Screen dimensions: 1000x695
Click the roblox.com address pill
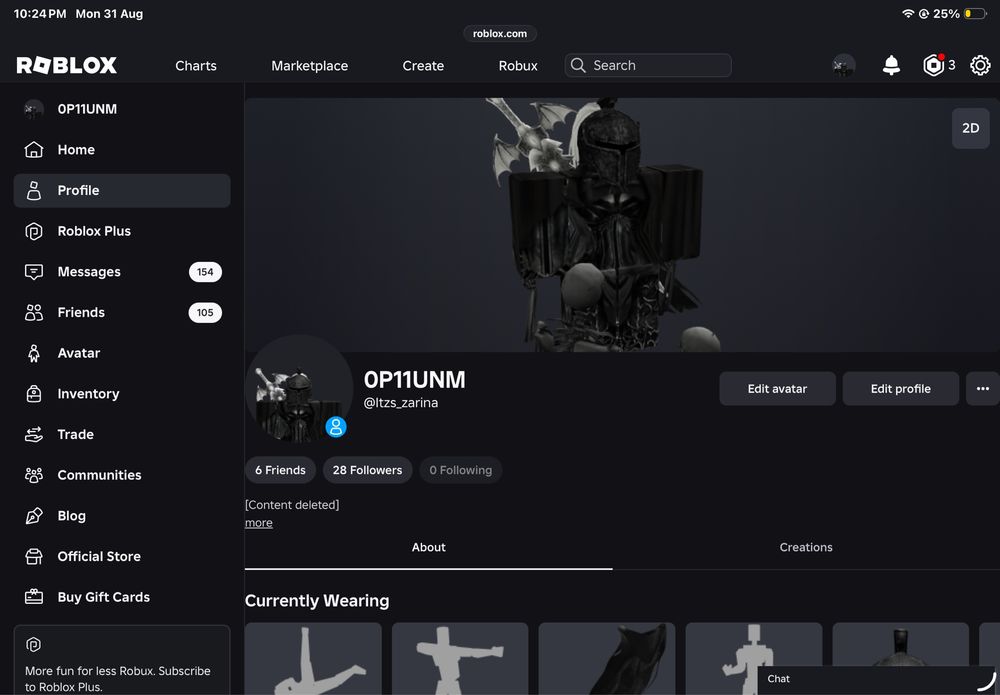(500, 33)
